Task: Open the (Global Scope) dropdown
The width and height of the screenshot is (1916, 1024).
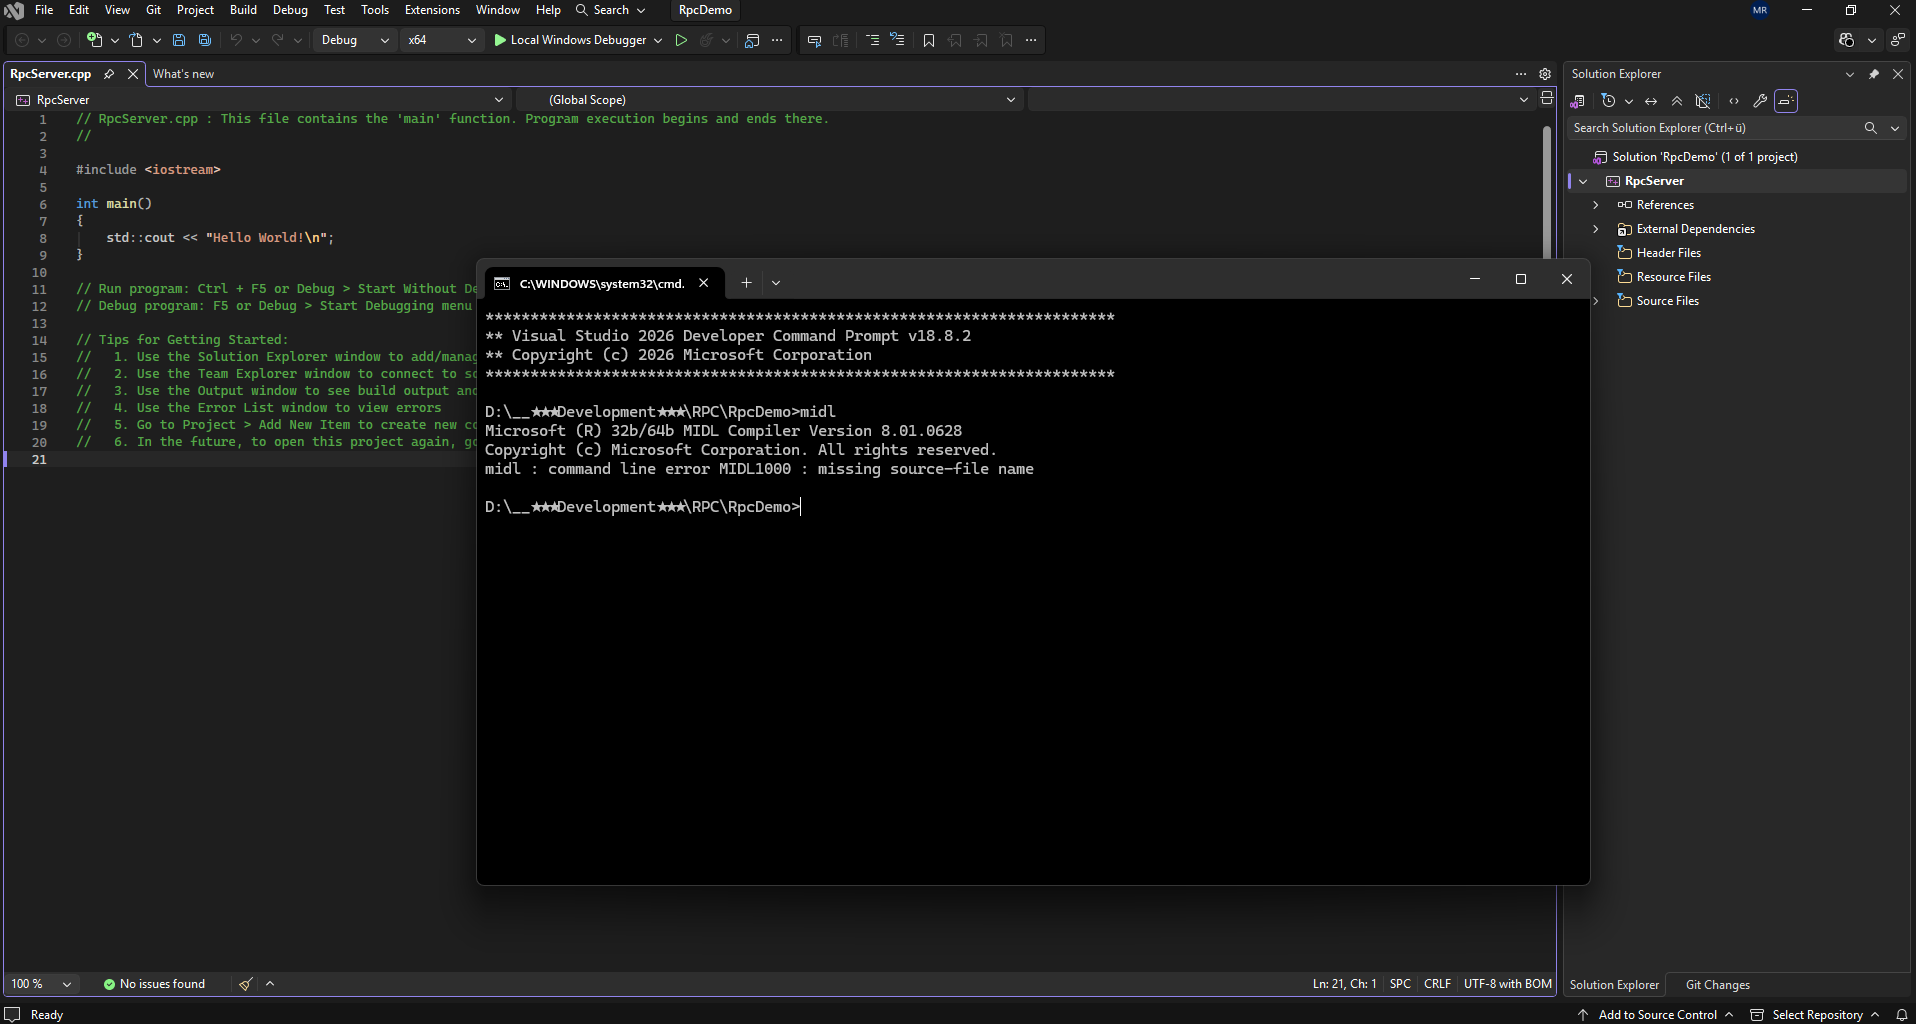Action: [x=770, y=100]
